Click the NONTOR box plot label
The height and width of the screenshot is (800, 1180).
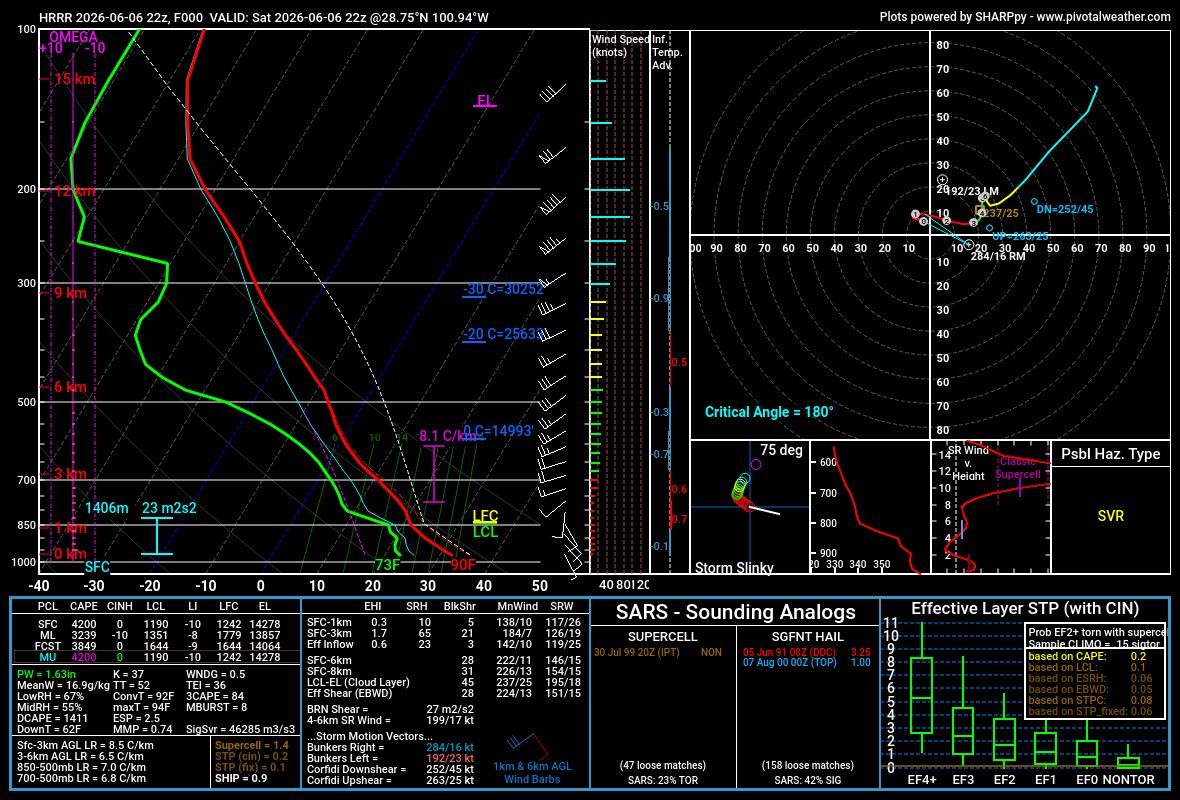[1127, 780]
